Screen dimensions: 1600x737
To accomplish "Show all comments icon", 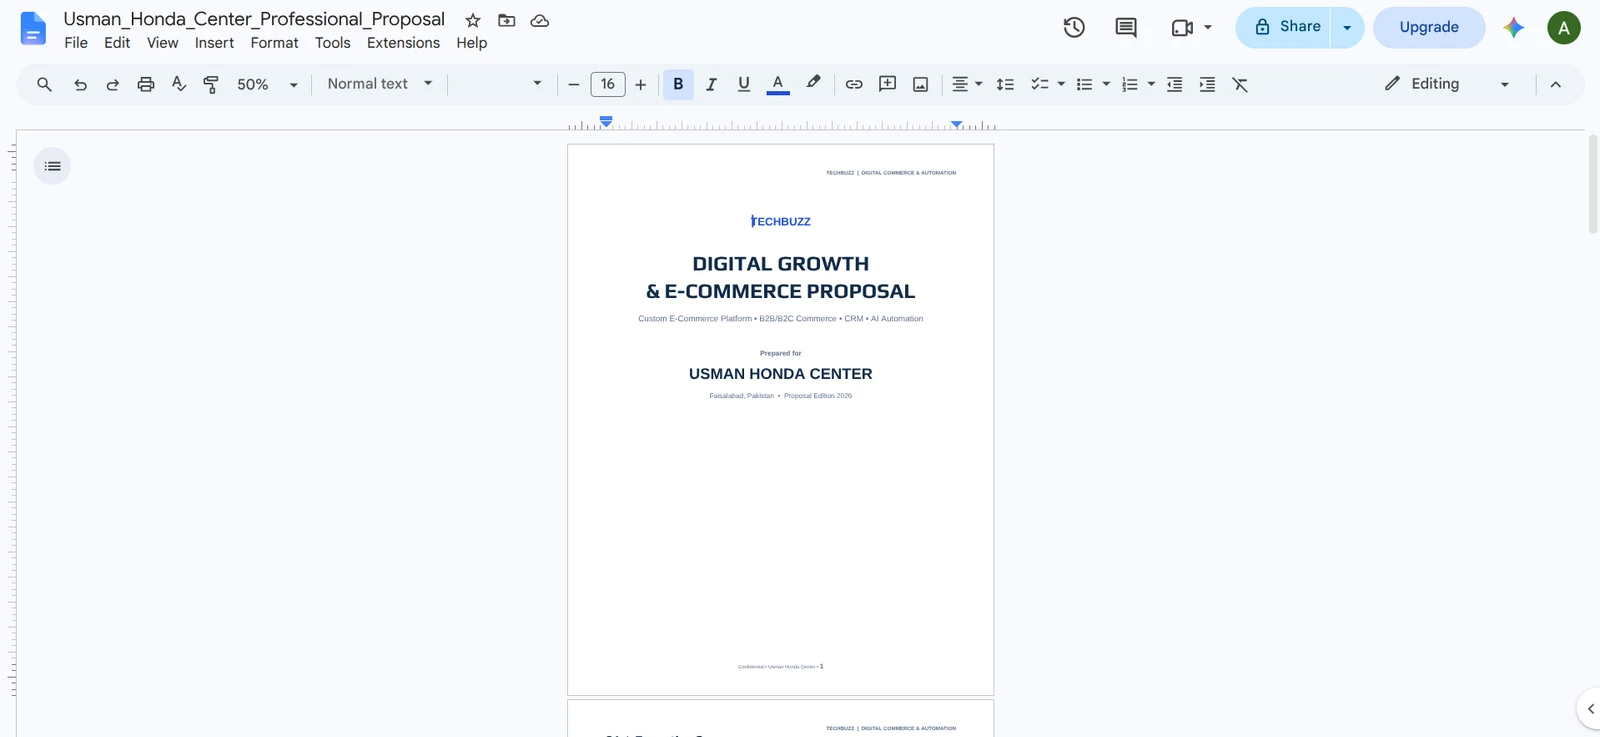I will 1126,27.
